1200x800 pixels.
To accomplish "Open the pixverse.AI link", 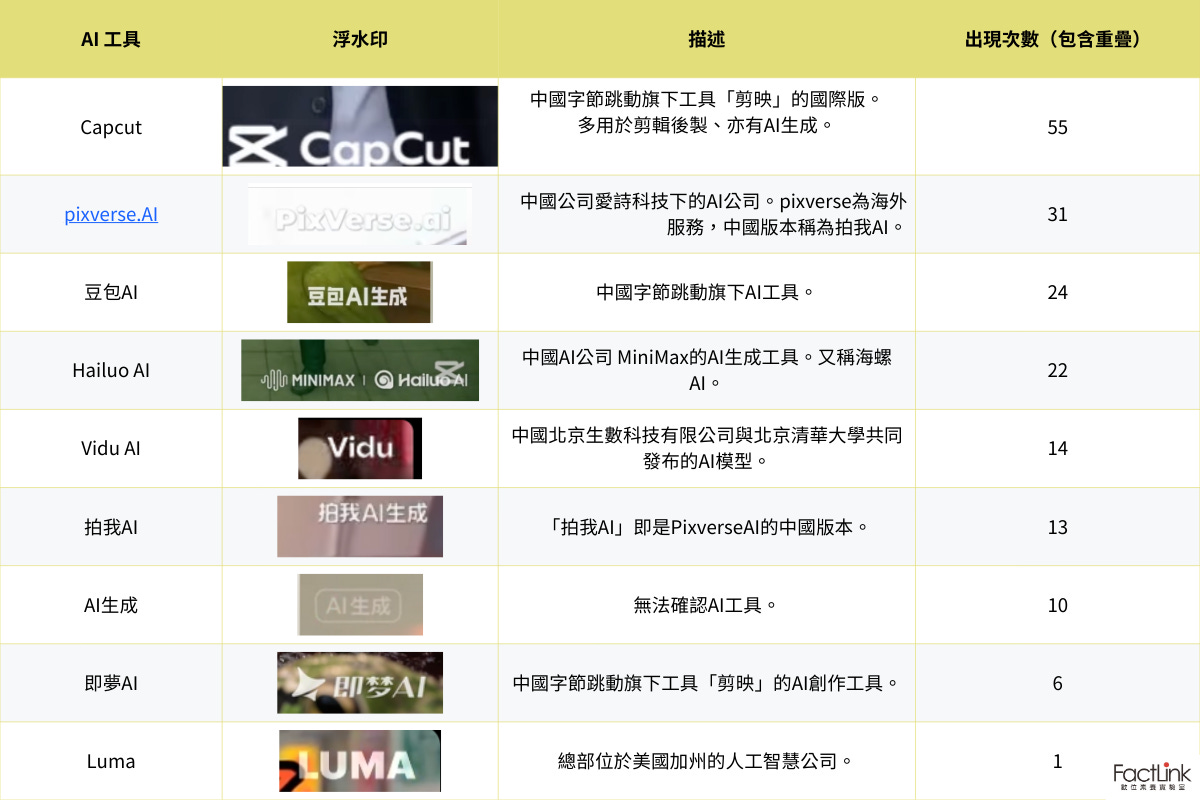I will click(x=111, y=214).
